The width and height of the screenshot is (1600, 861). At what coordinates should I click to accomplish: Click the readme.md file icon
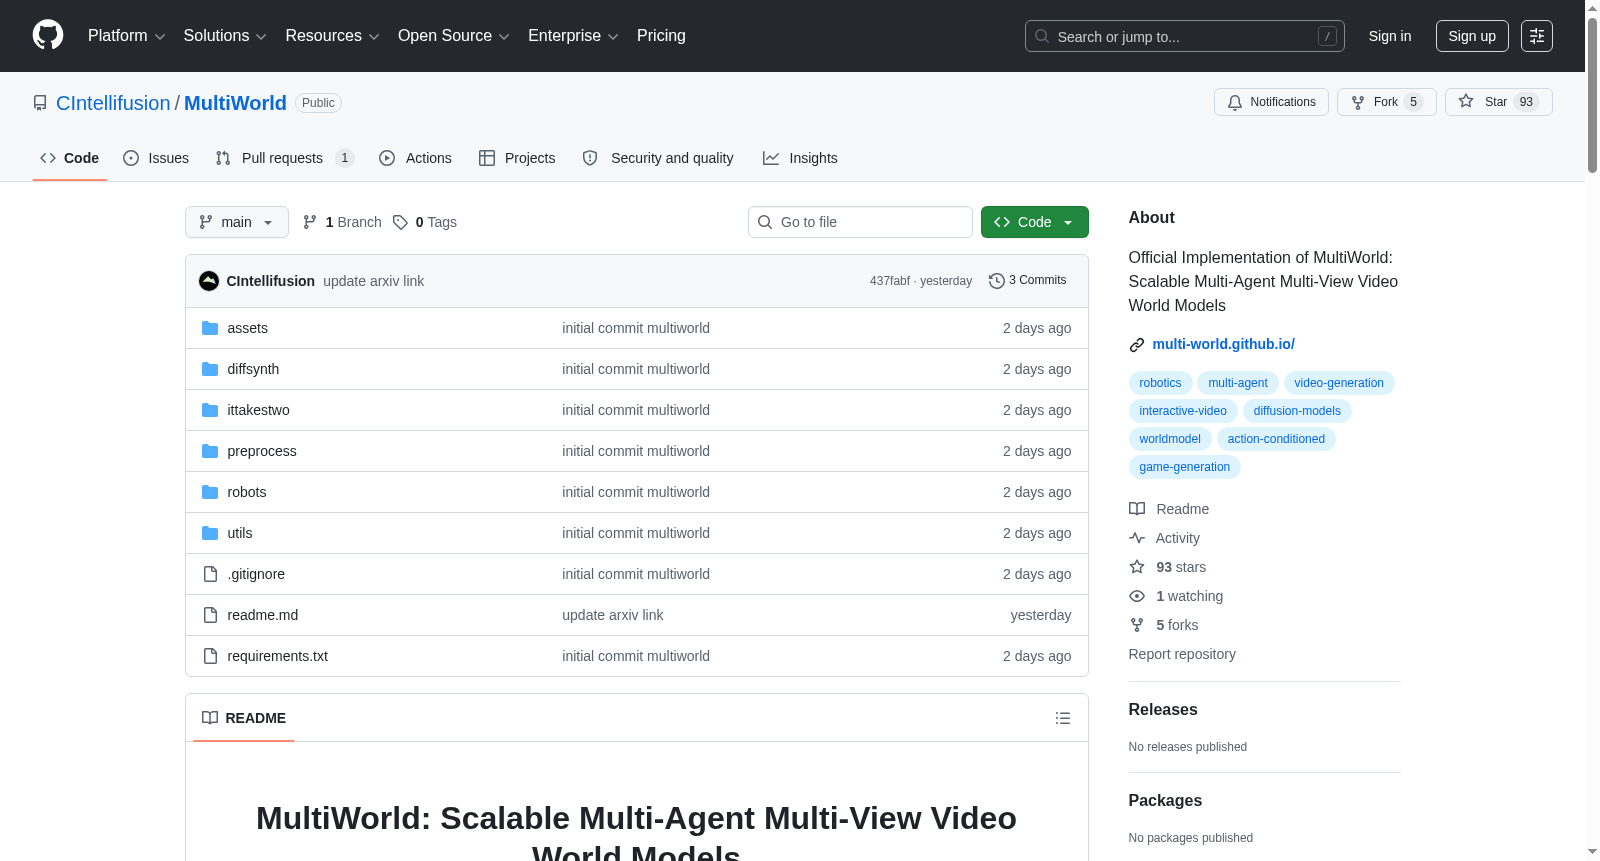coord(210,615)
